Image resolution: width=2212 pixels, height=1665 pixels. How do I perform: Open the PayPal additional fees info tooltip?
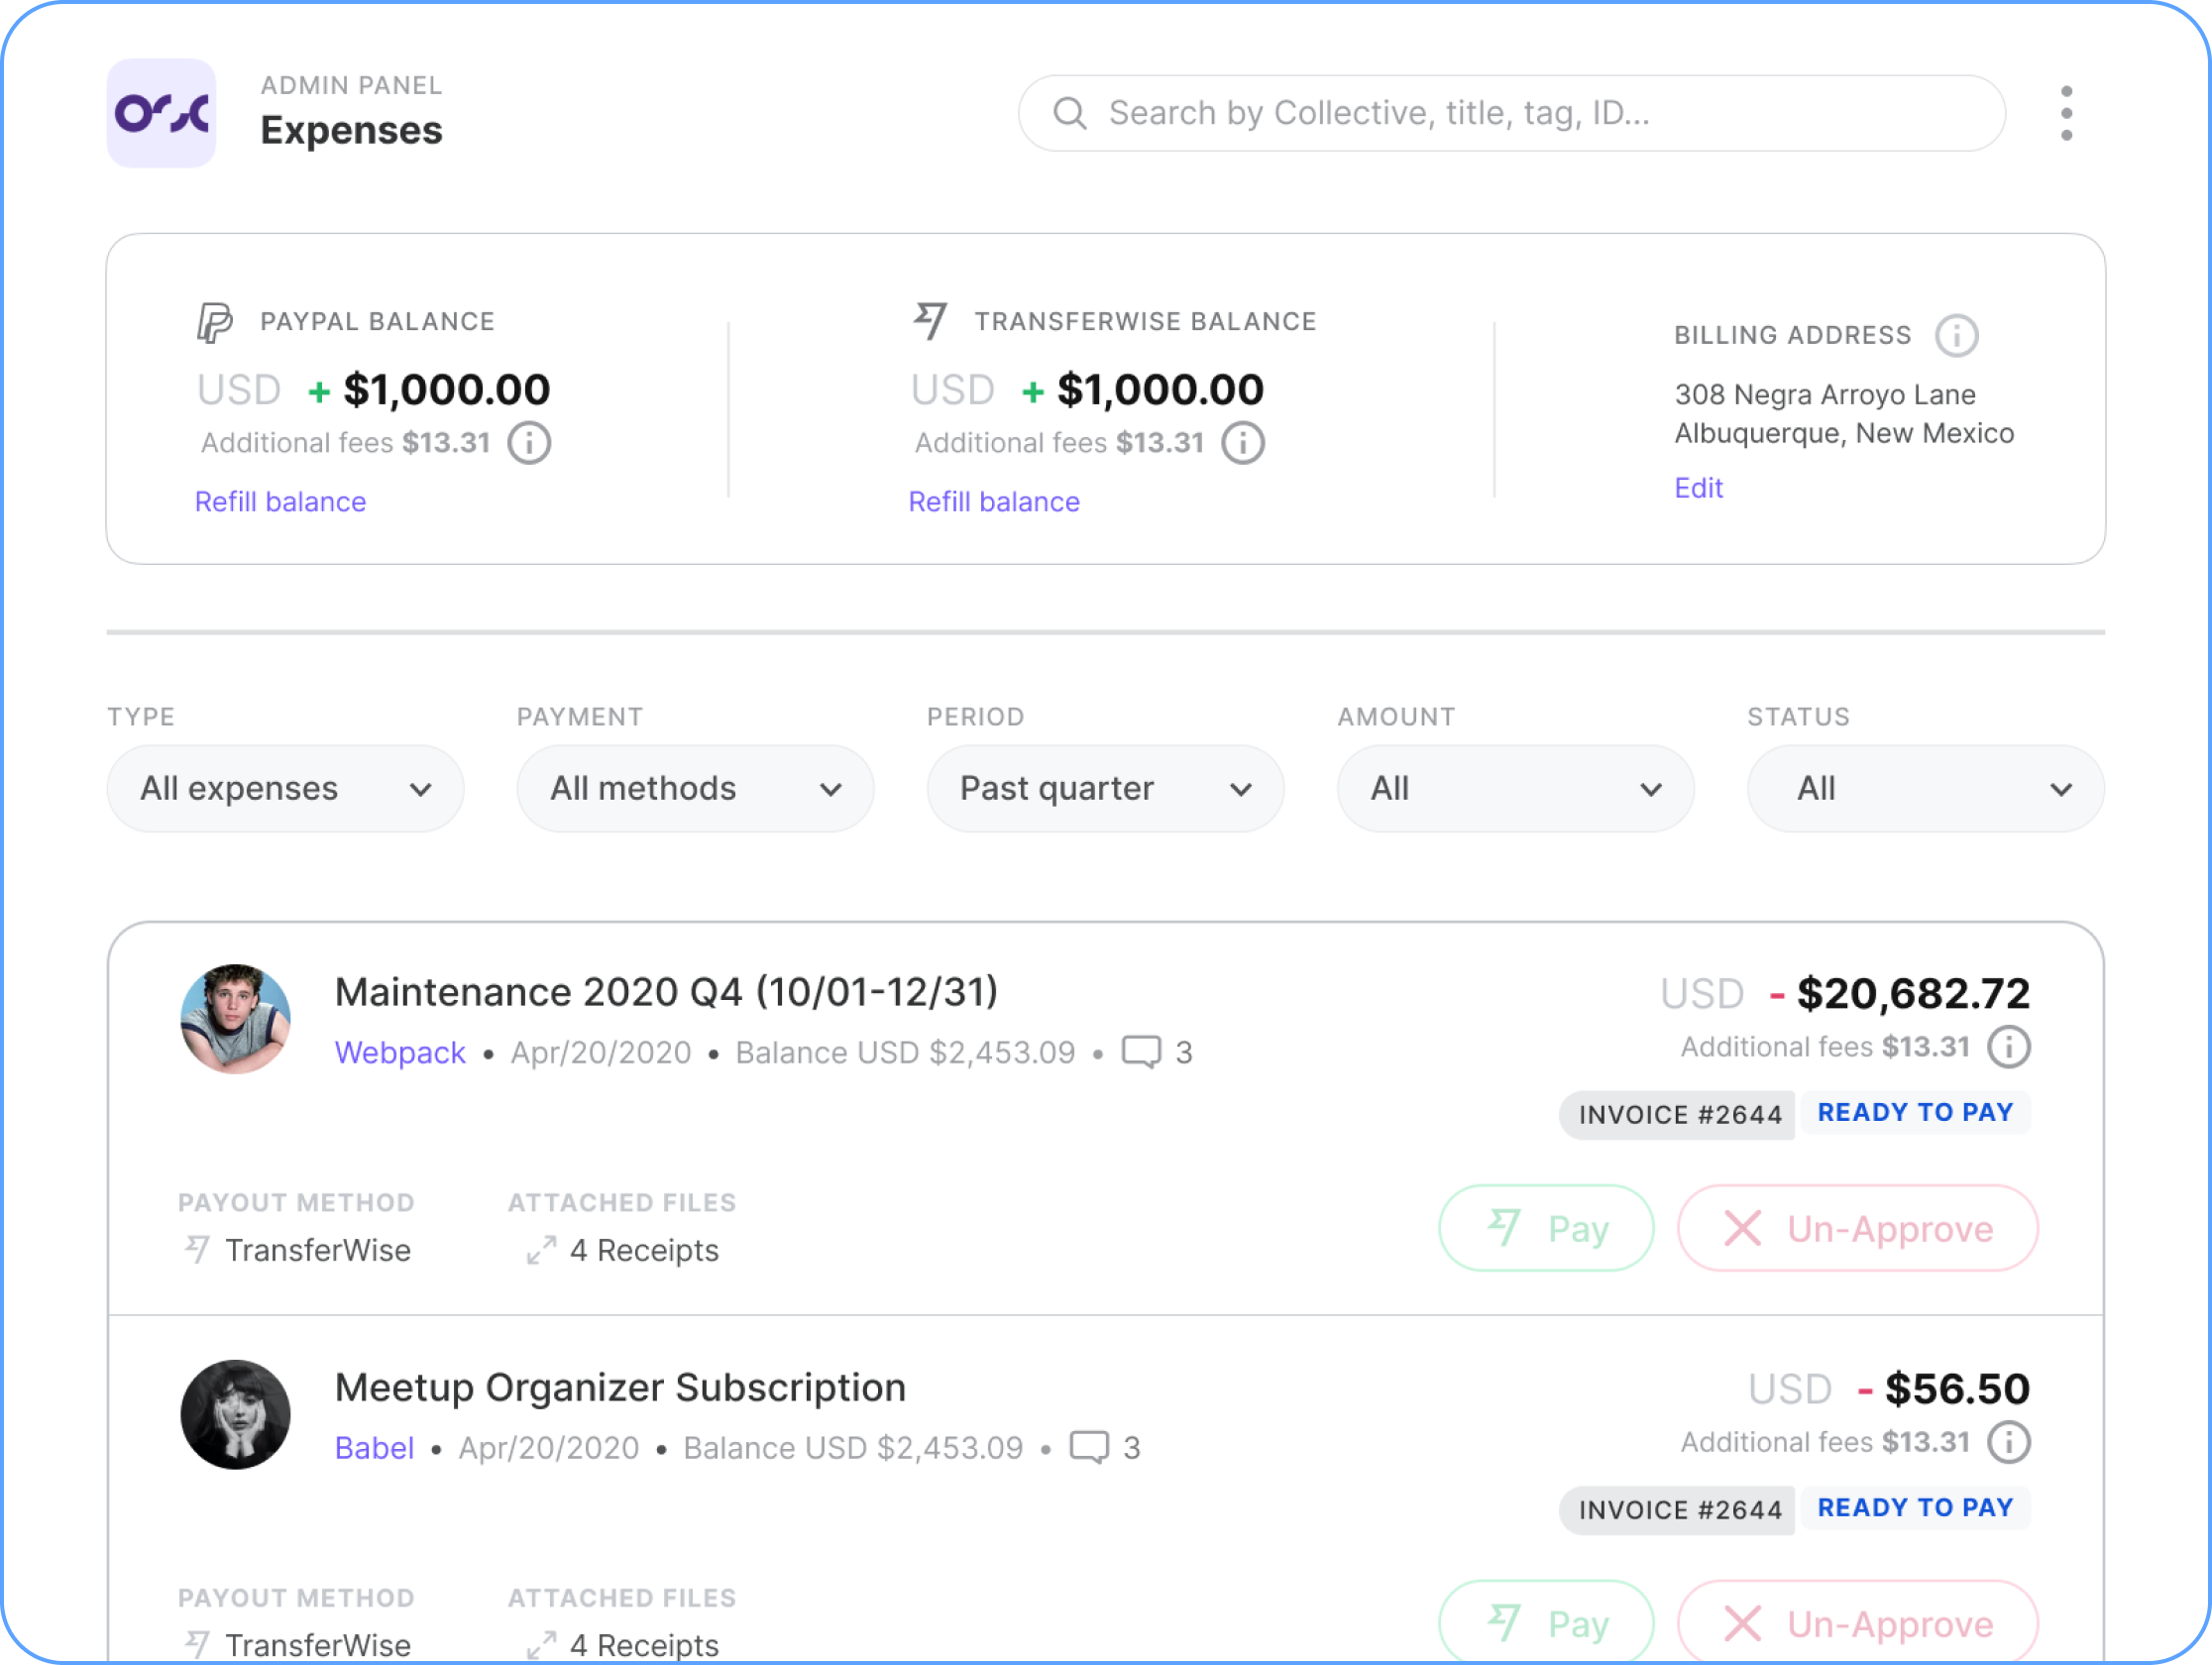pos(529,442)
